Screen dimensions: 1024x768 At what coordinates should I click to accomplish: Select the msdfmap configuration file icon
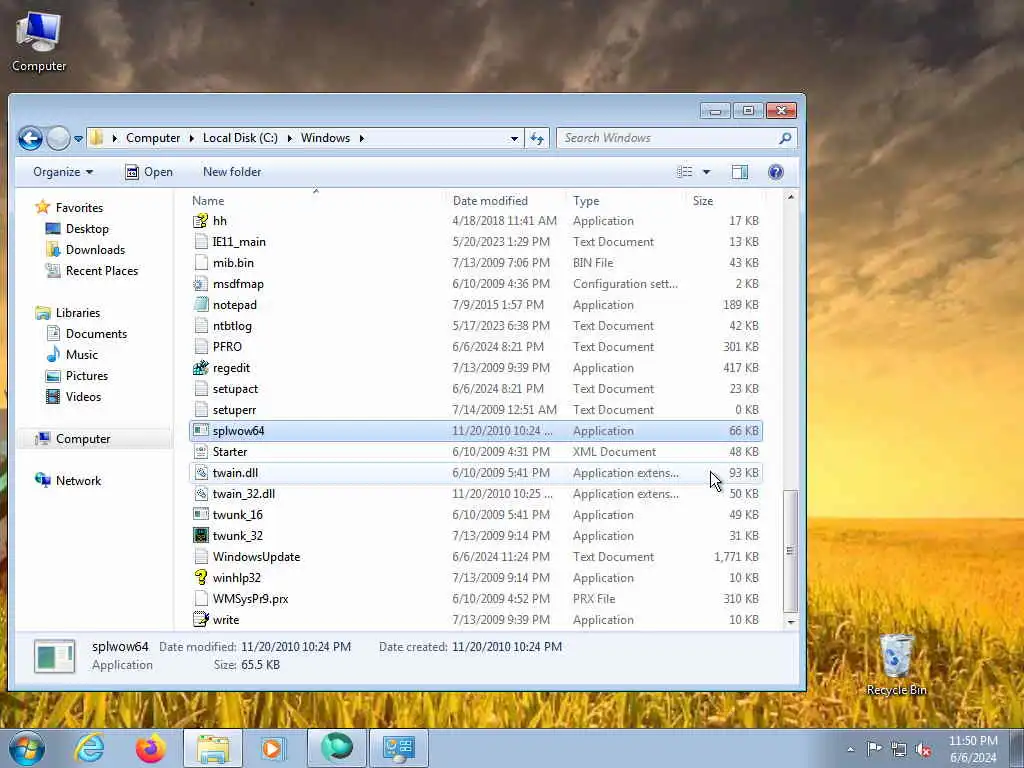coord(200,284)
